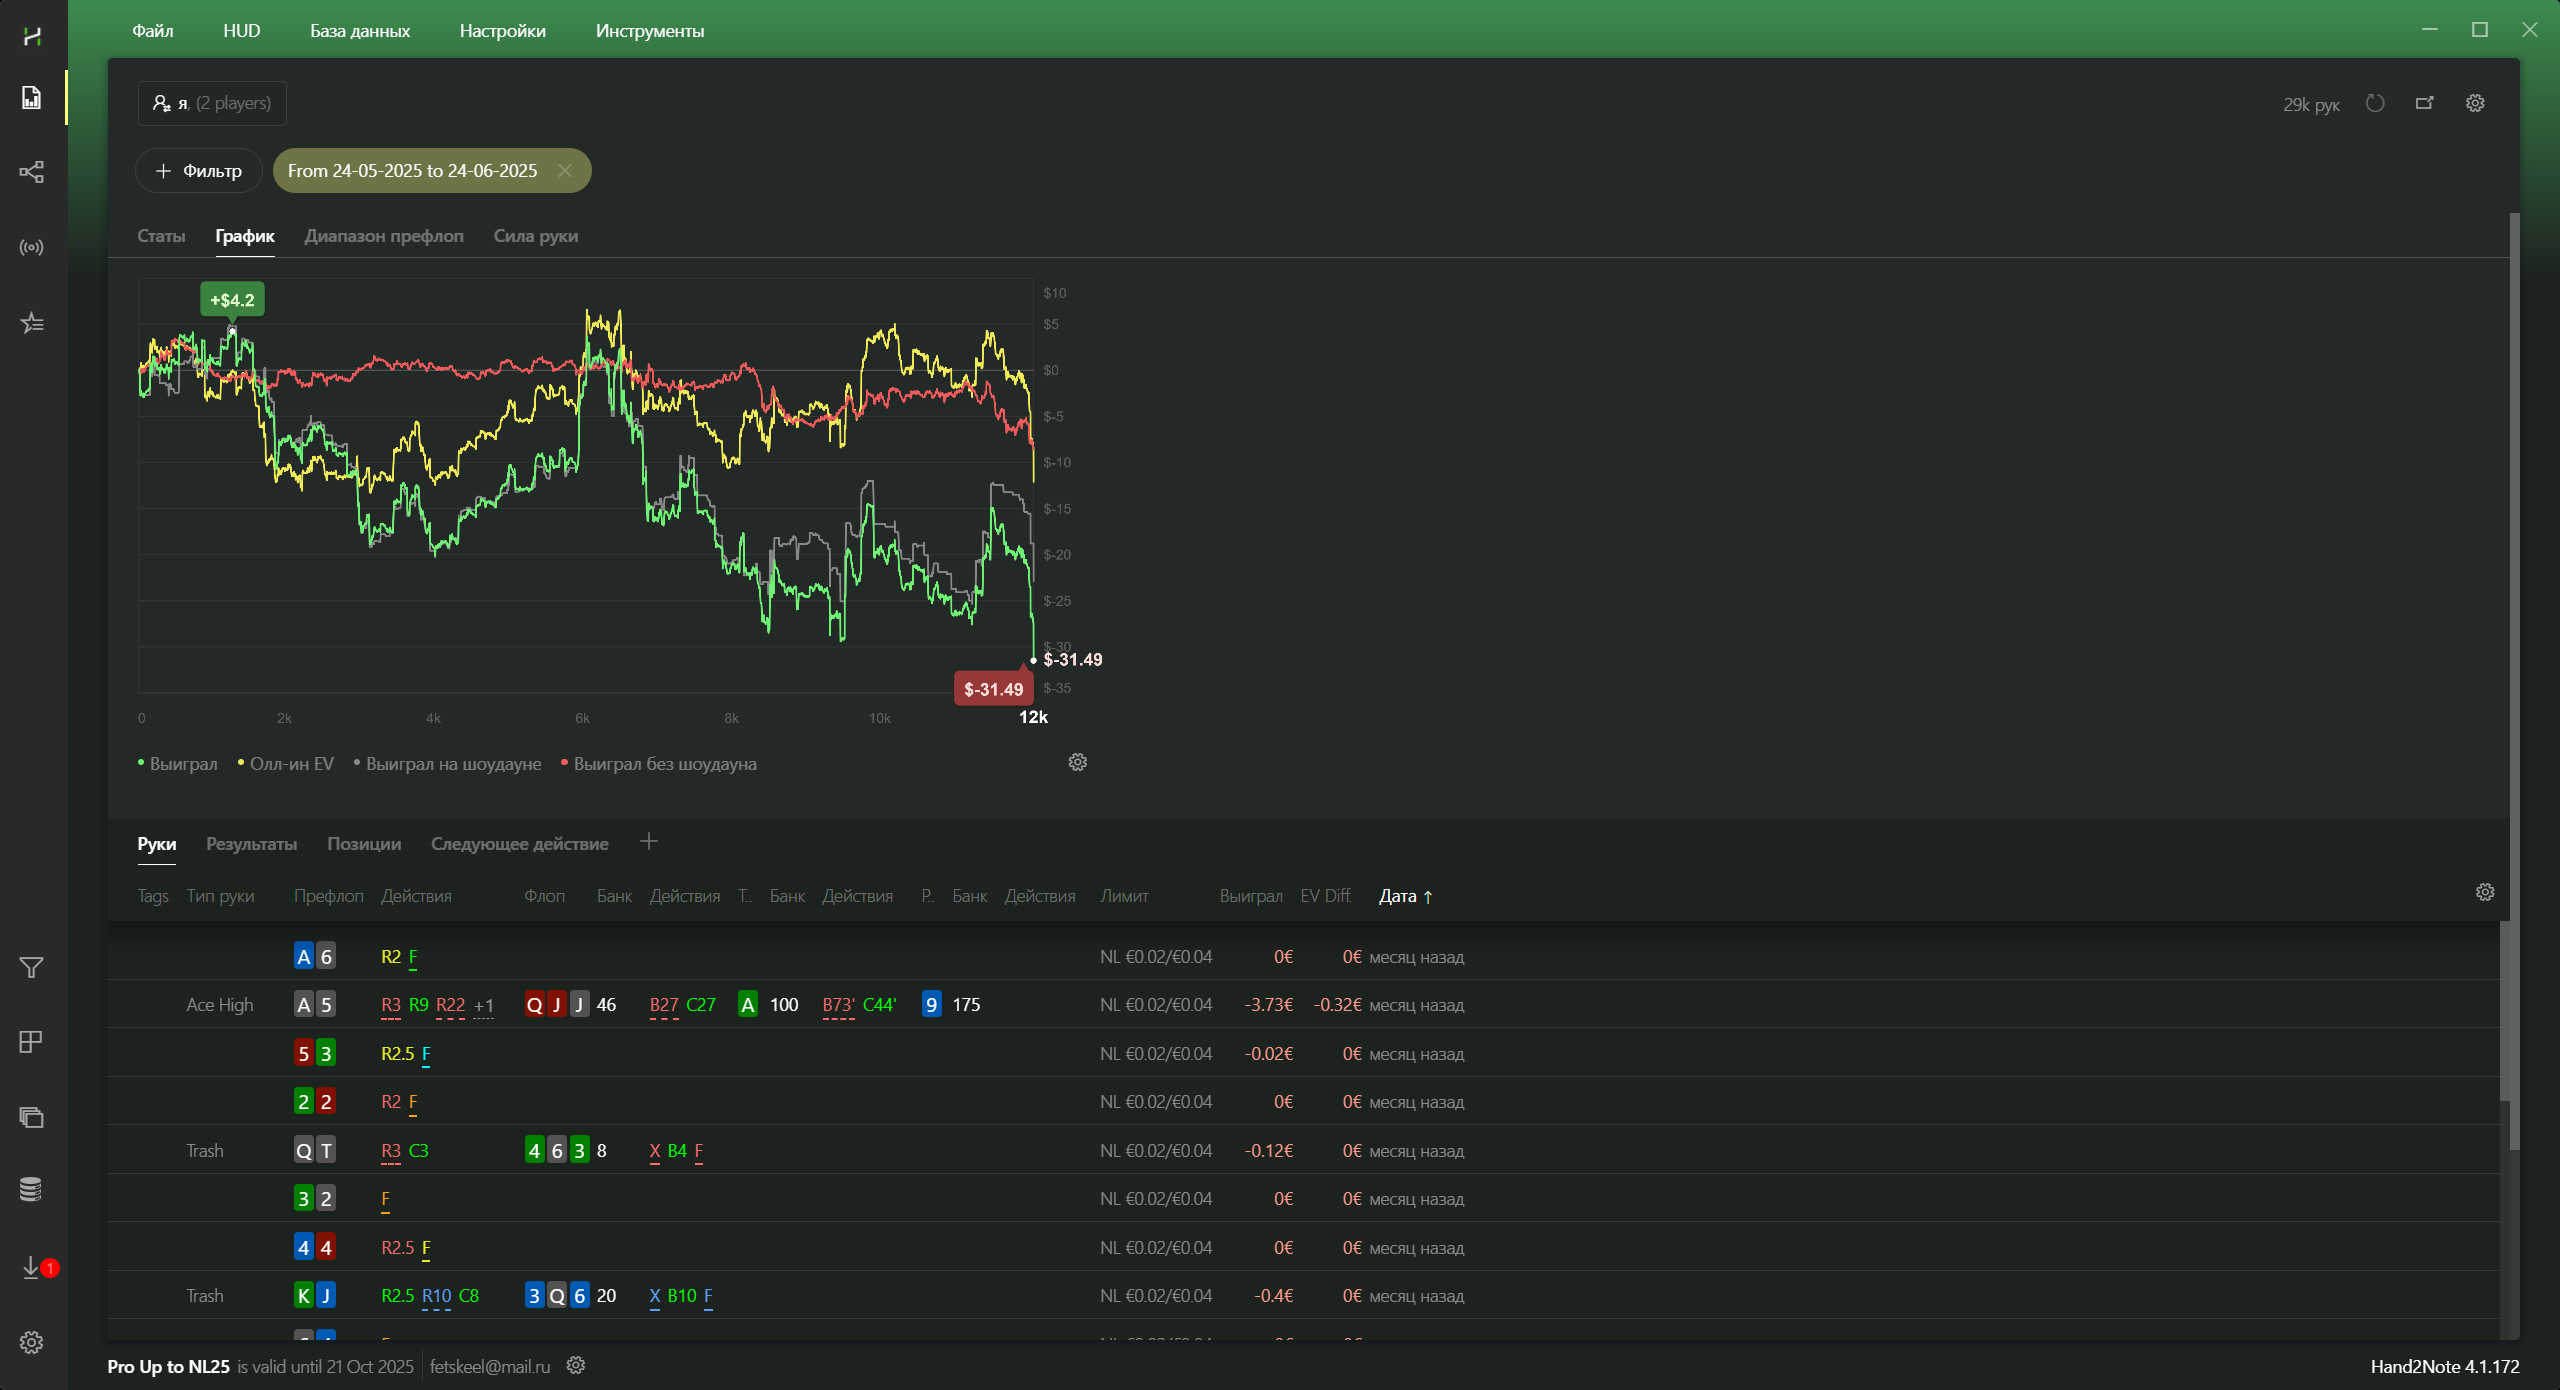Click the report panel vertical scrollbar

pos(2514,680)
